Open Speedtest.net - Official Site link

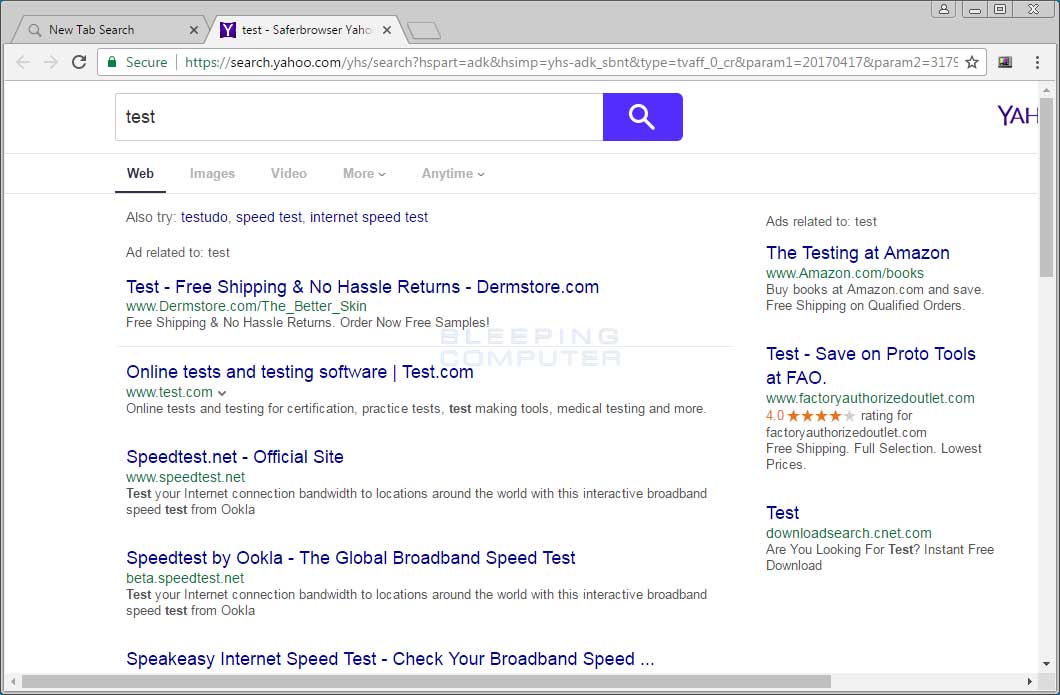[x=235, y=457]
